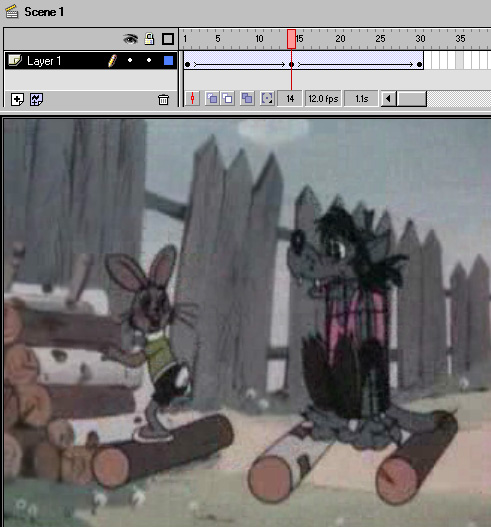Center the playhead frame in the timeline
Viewport: 491px width, 527px height.
click(193, 98)
